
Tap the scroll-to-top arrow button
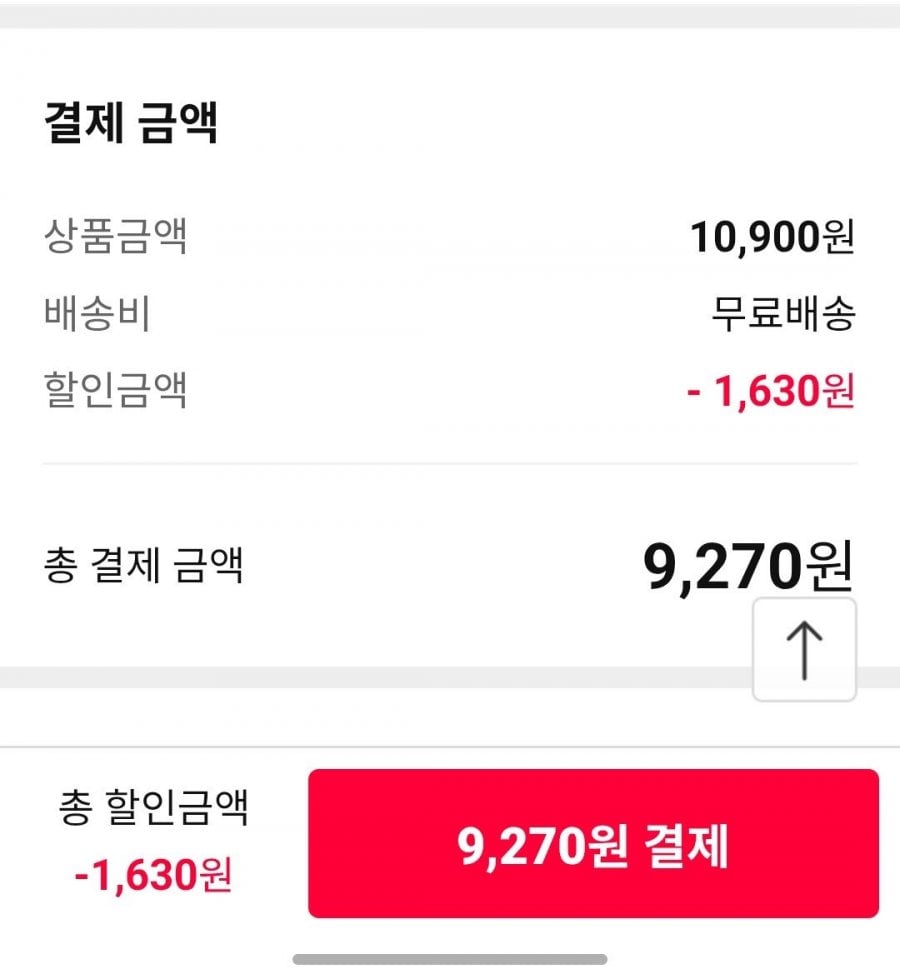click(x=804, y=650)
